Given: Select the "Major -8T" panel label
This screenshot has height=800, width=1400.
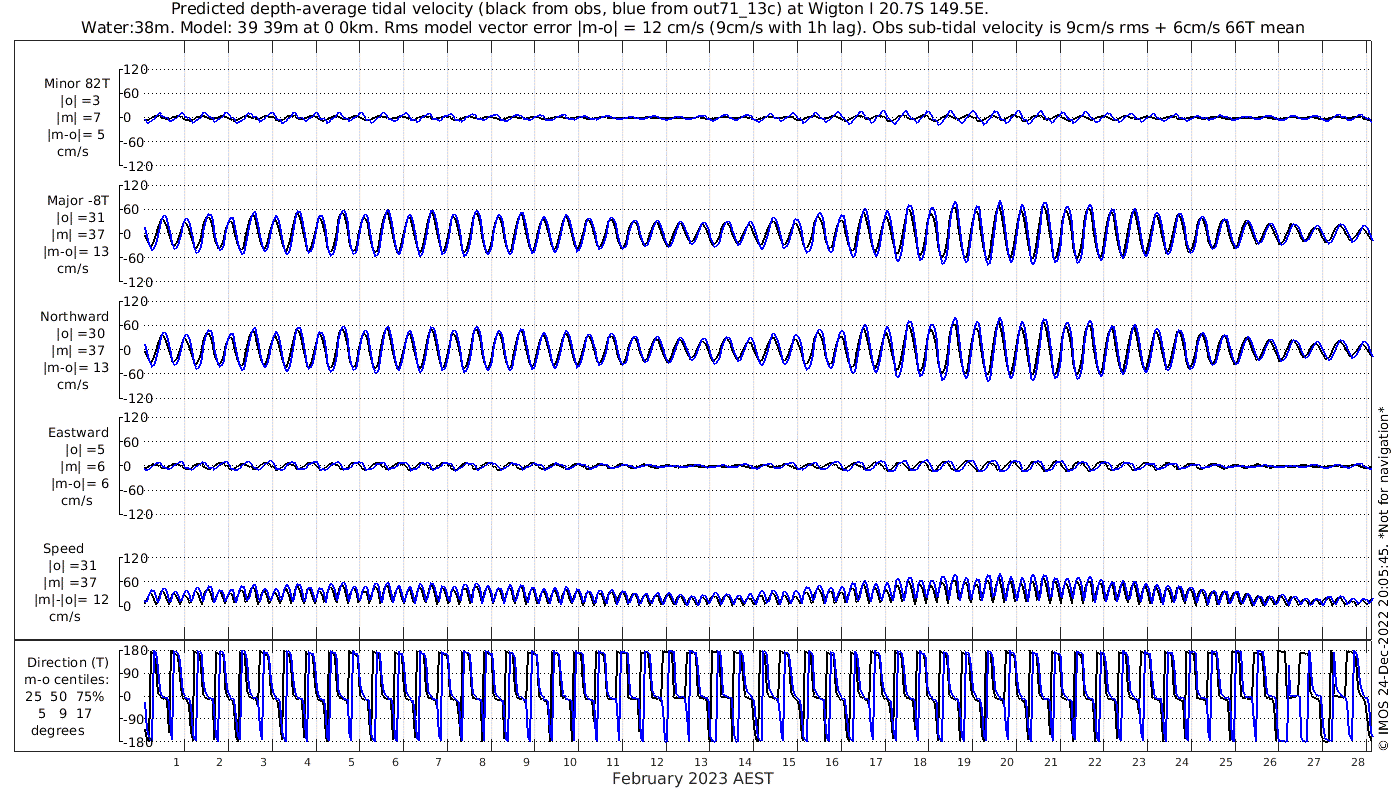Looking at the screenshot, I should click(77, 201).
